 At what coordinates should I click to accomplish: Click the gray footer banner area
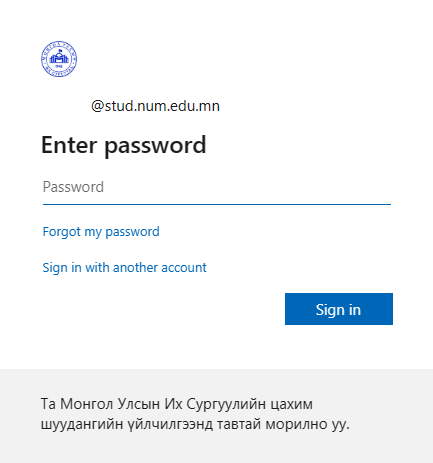click(216, 416)
